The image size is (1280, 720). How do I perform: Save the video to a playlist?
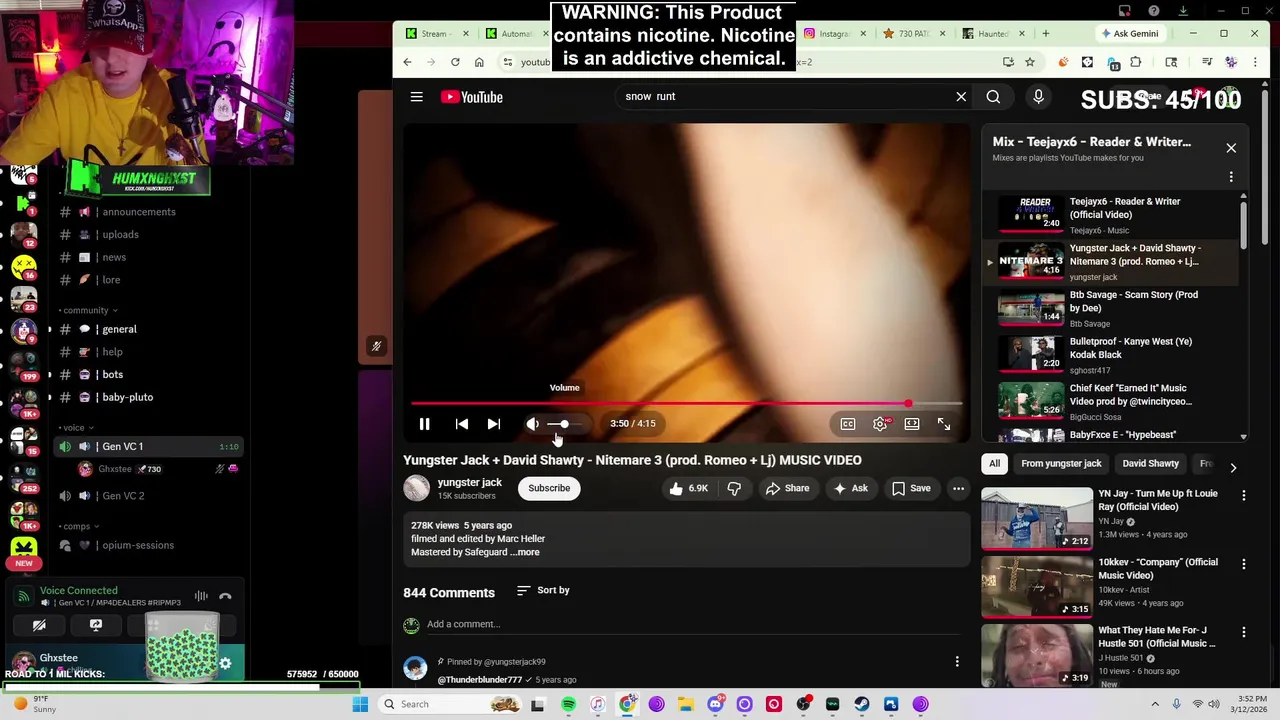point(911,488)
